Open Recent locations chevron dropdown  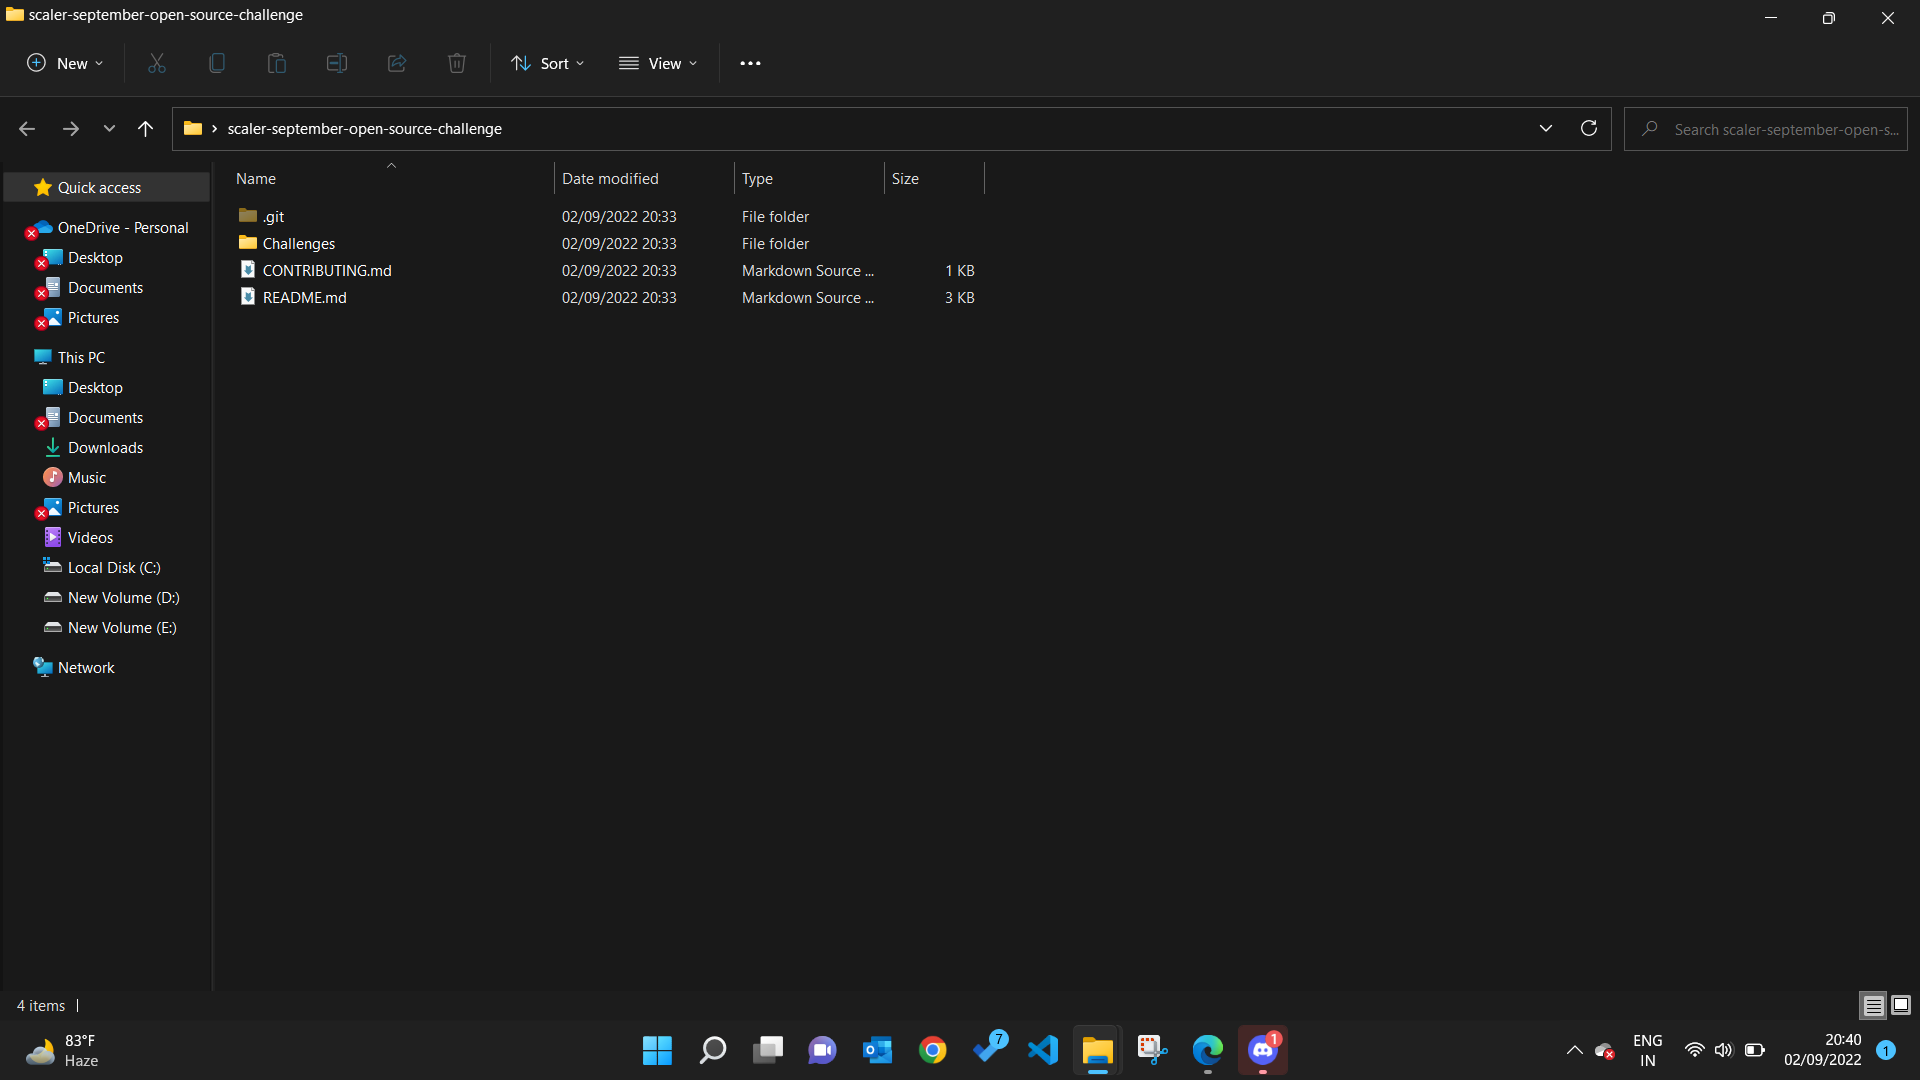tap(109, 128)
